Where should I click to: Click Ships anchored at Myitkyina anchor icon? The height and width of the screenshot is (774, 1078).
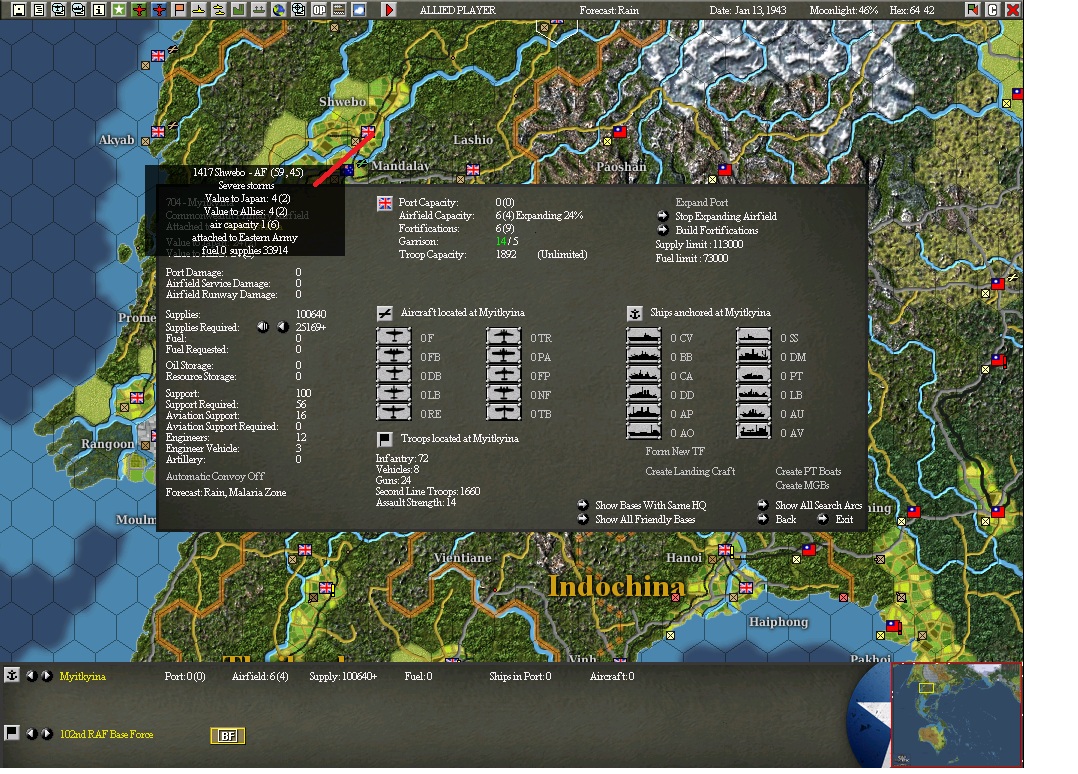[635, 313]
